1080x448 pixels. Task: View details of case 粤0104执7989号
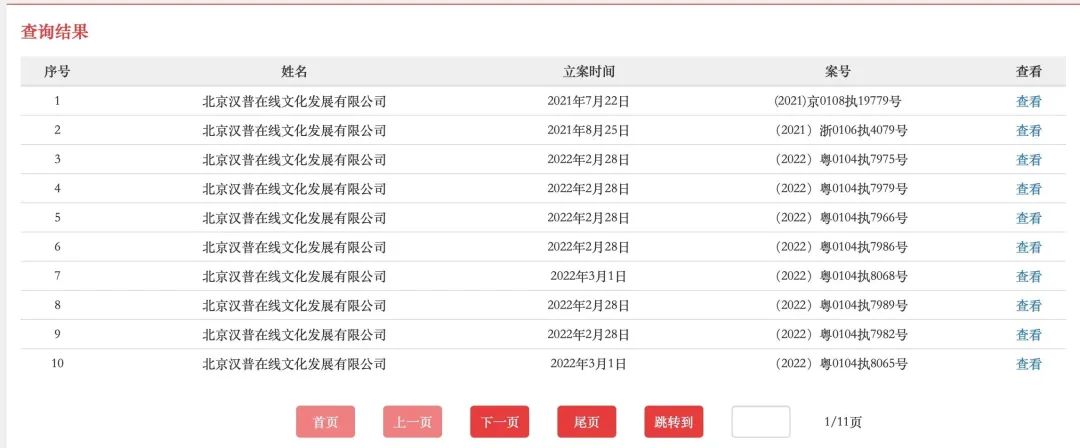(x=1028, y=305)
